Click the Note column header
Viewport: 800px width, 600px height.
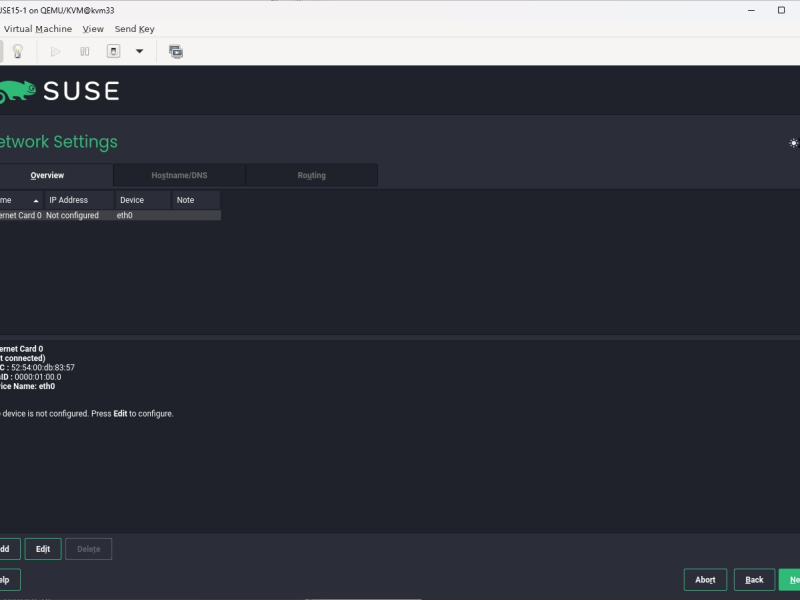click(196, 200)
